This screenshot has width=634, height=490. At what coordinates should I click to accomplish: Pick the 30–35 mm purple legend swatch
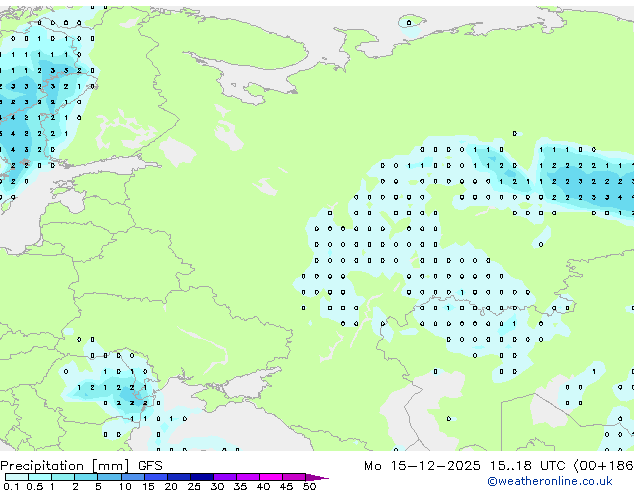point(224,477)
